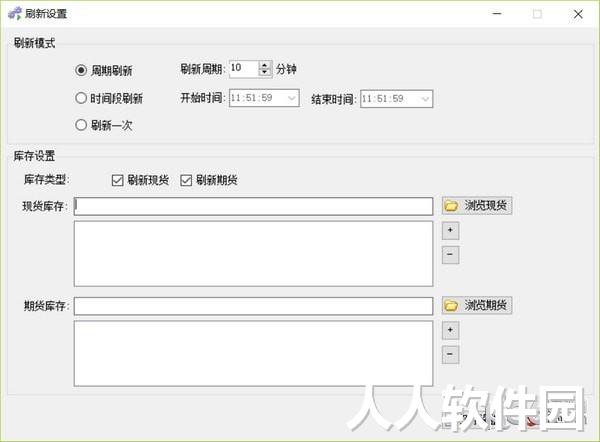600x442 pixels.
Task: Click the 库存类型 label text
Action: (x=46, y=179)
